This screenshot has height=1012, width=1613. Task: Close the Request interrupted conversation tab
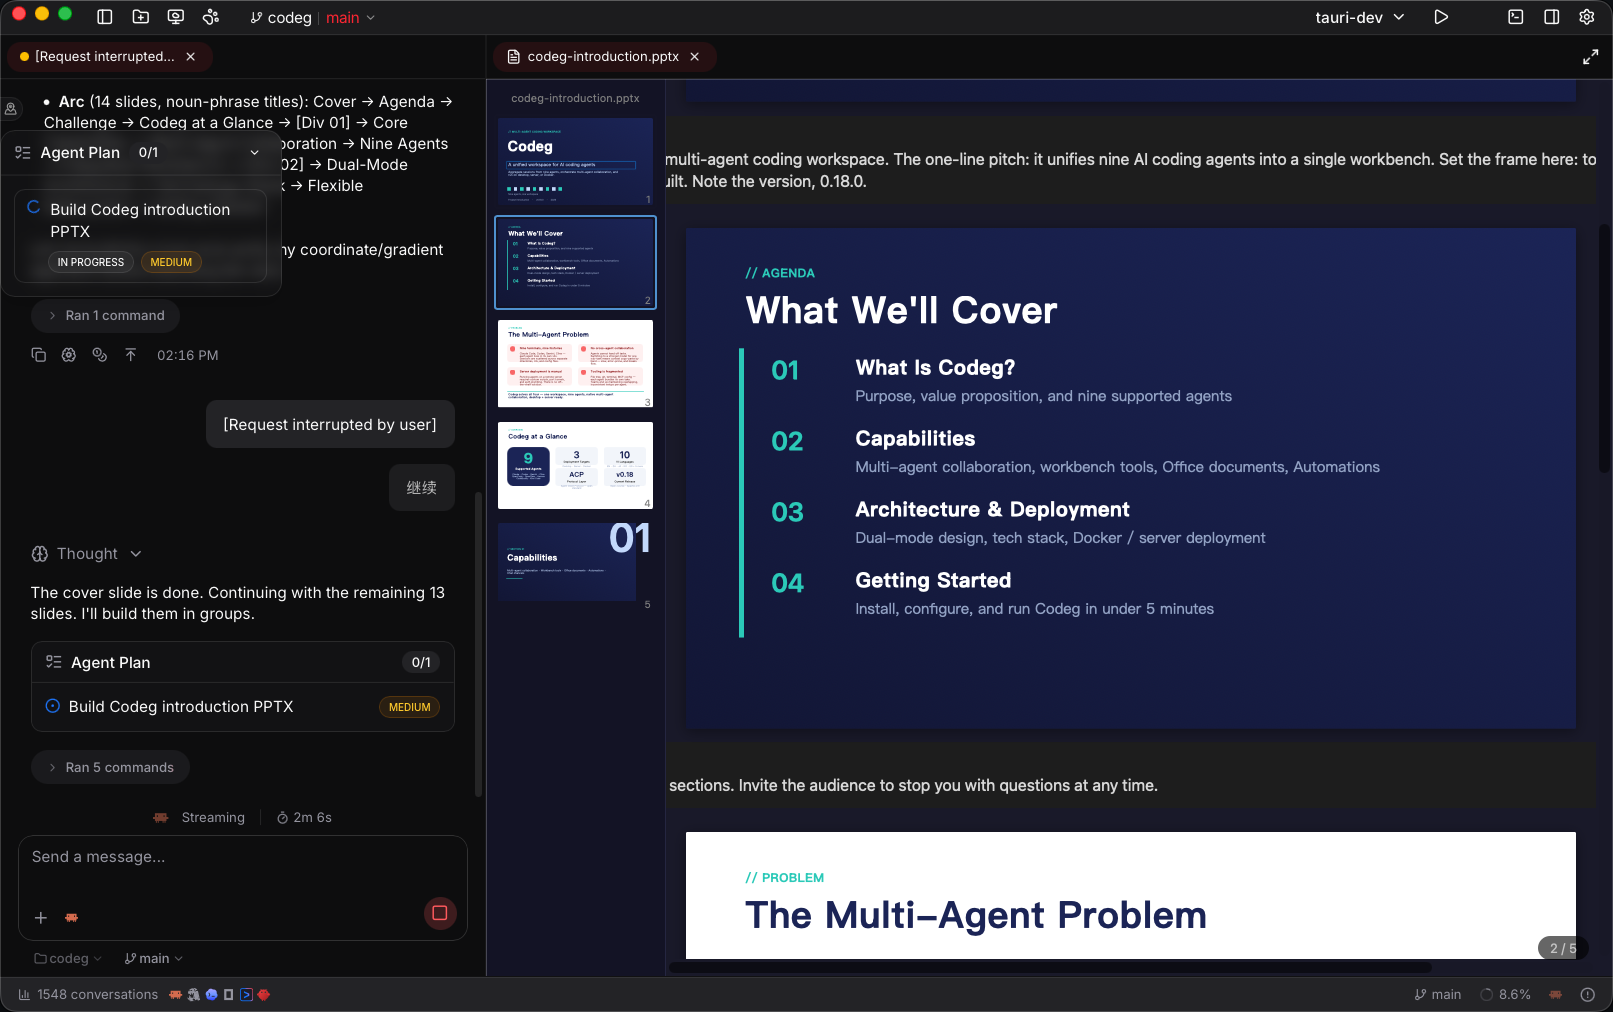(191, 57)
